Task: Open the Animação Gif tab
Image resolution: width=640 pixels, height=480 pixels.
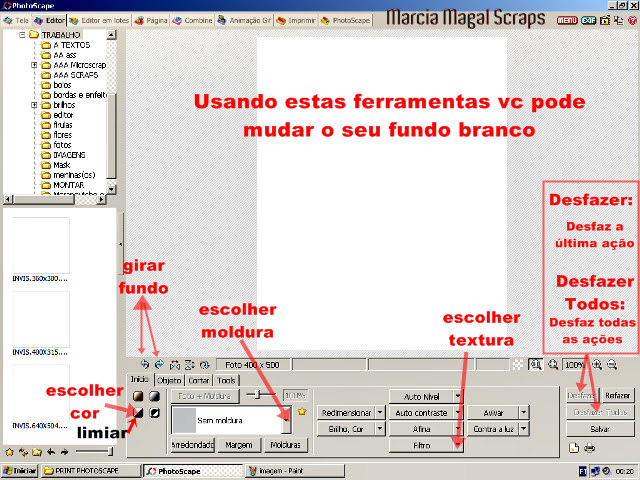Action: 244,20
